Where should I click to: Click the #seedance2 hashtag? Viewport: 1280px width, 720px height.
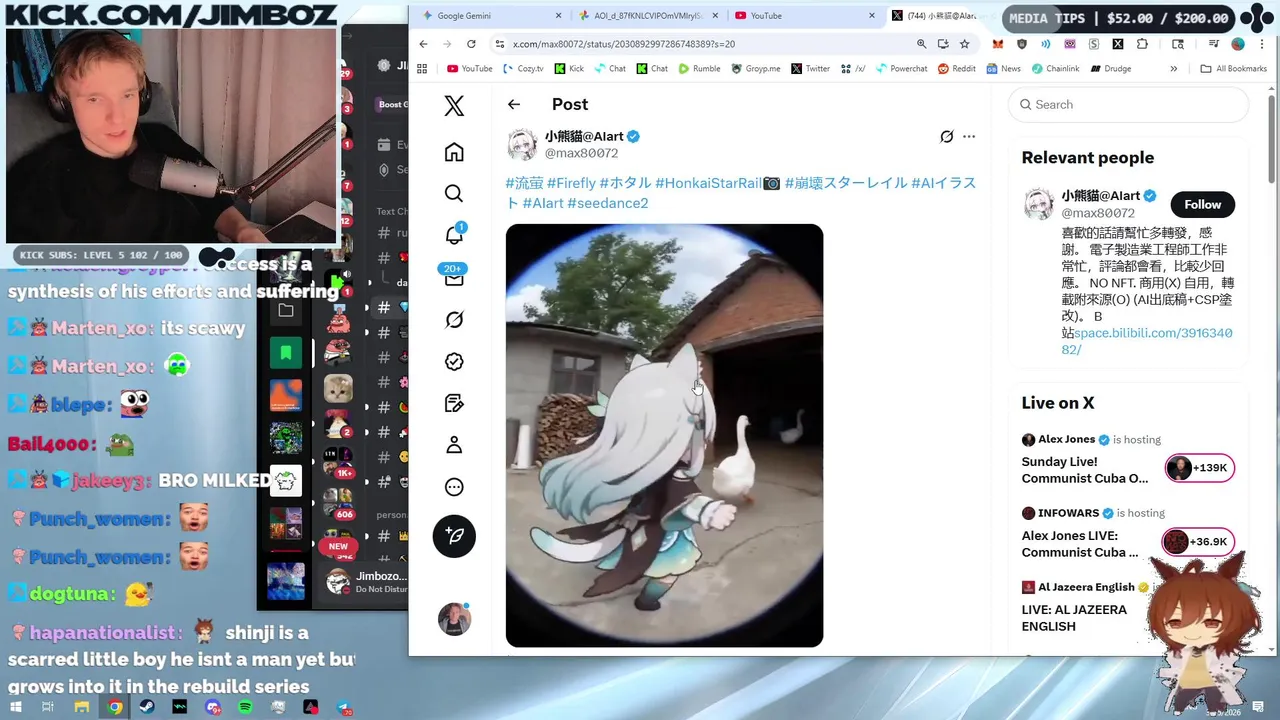click(x=608, y=203)
